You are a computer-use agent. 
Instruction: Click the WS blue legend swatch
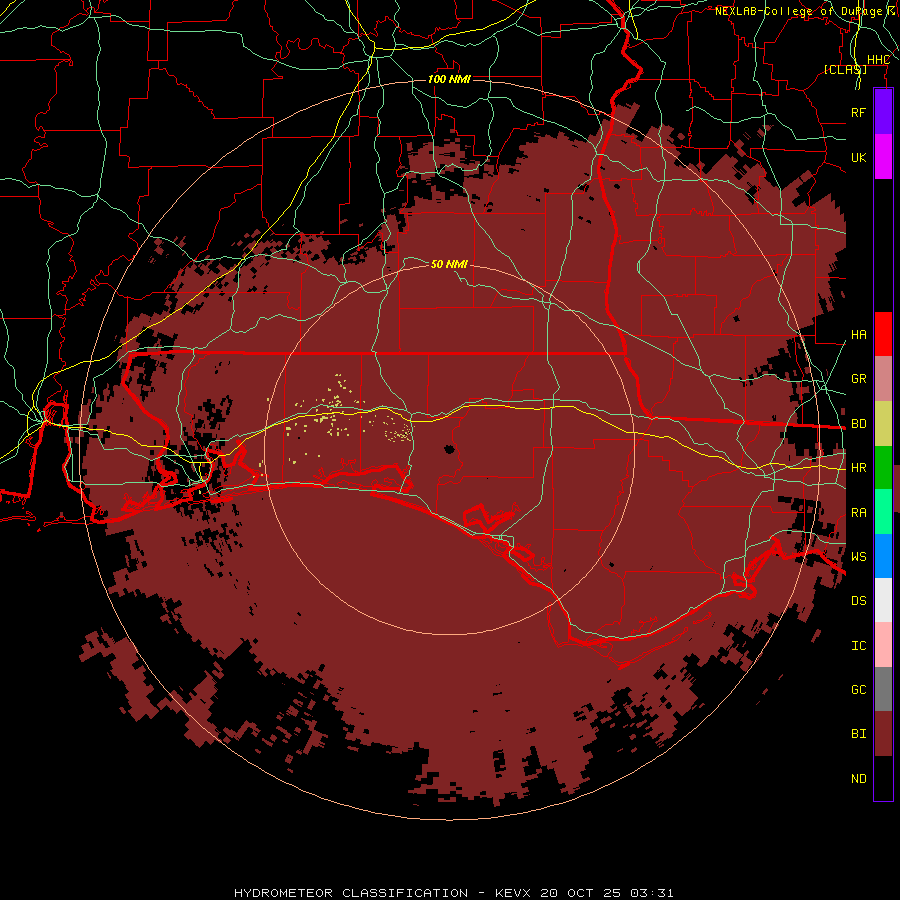coord(883,556)
